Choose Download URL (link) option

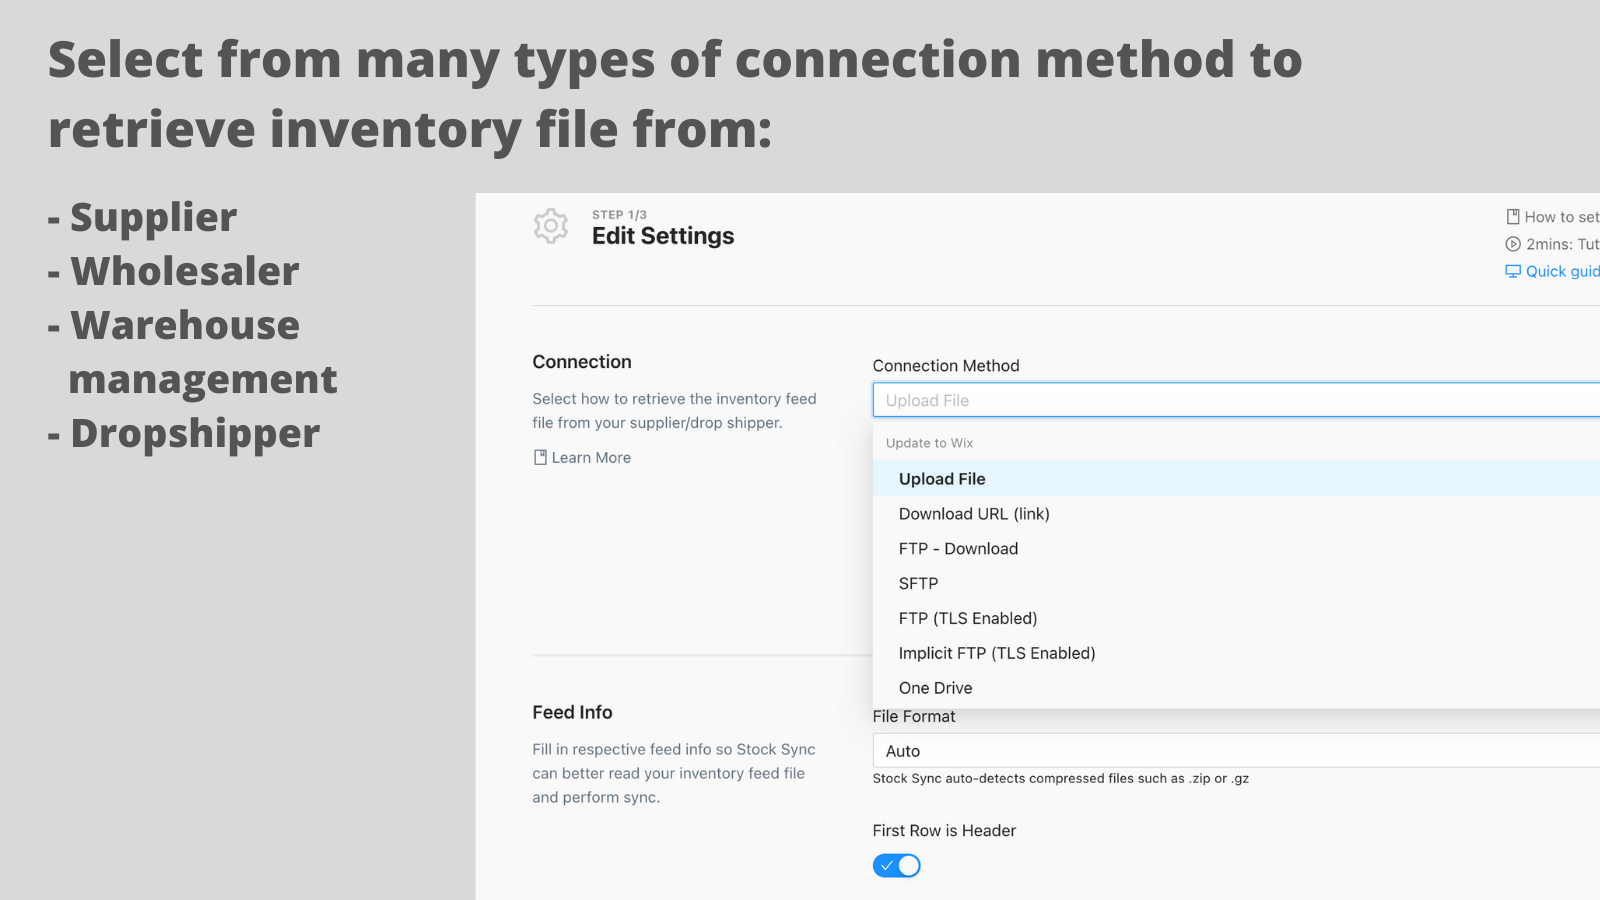click(974, 514)
